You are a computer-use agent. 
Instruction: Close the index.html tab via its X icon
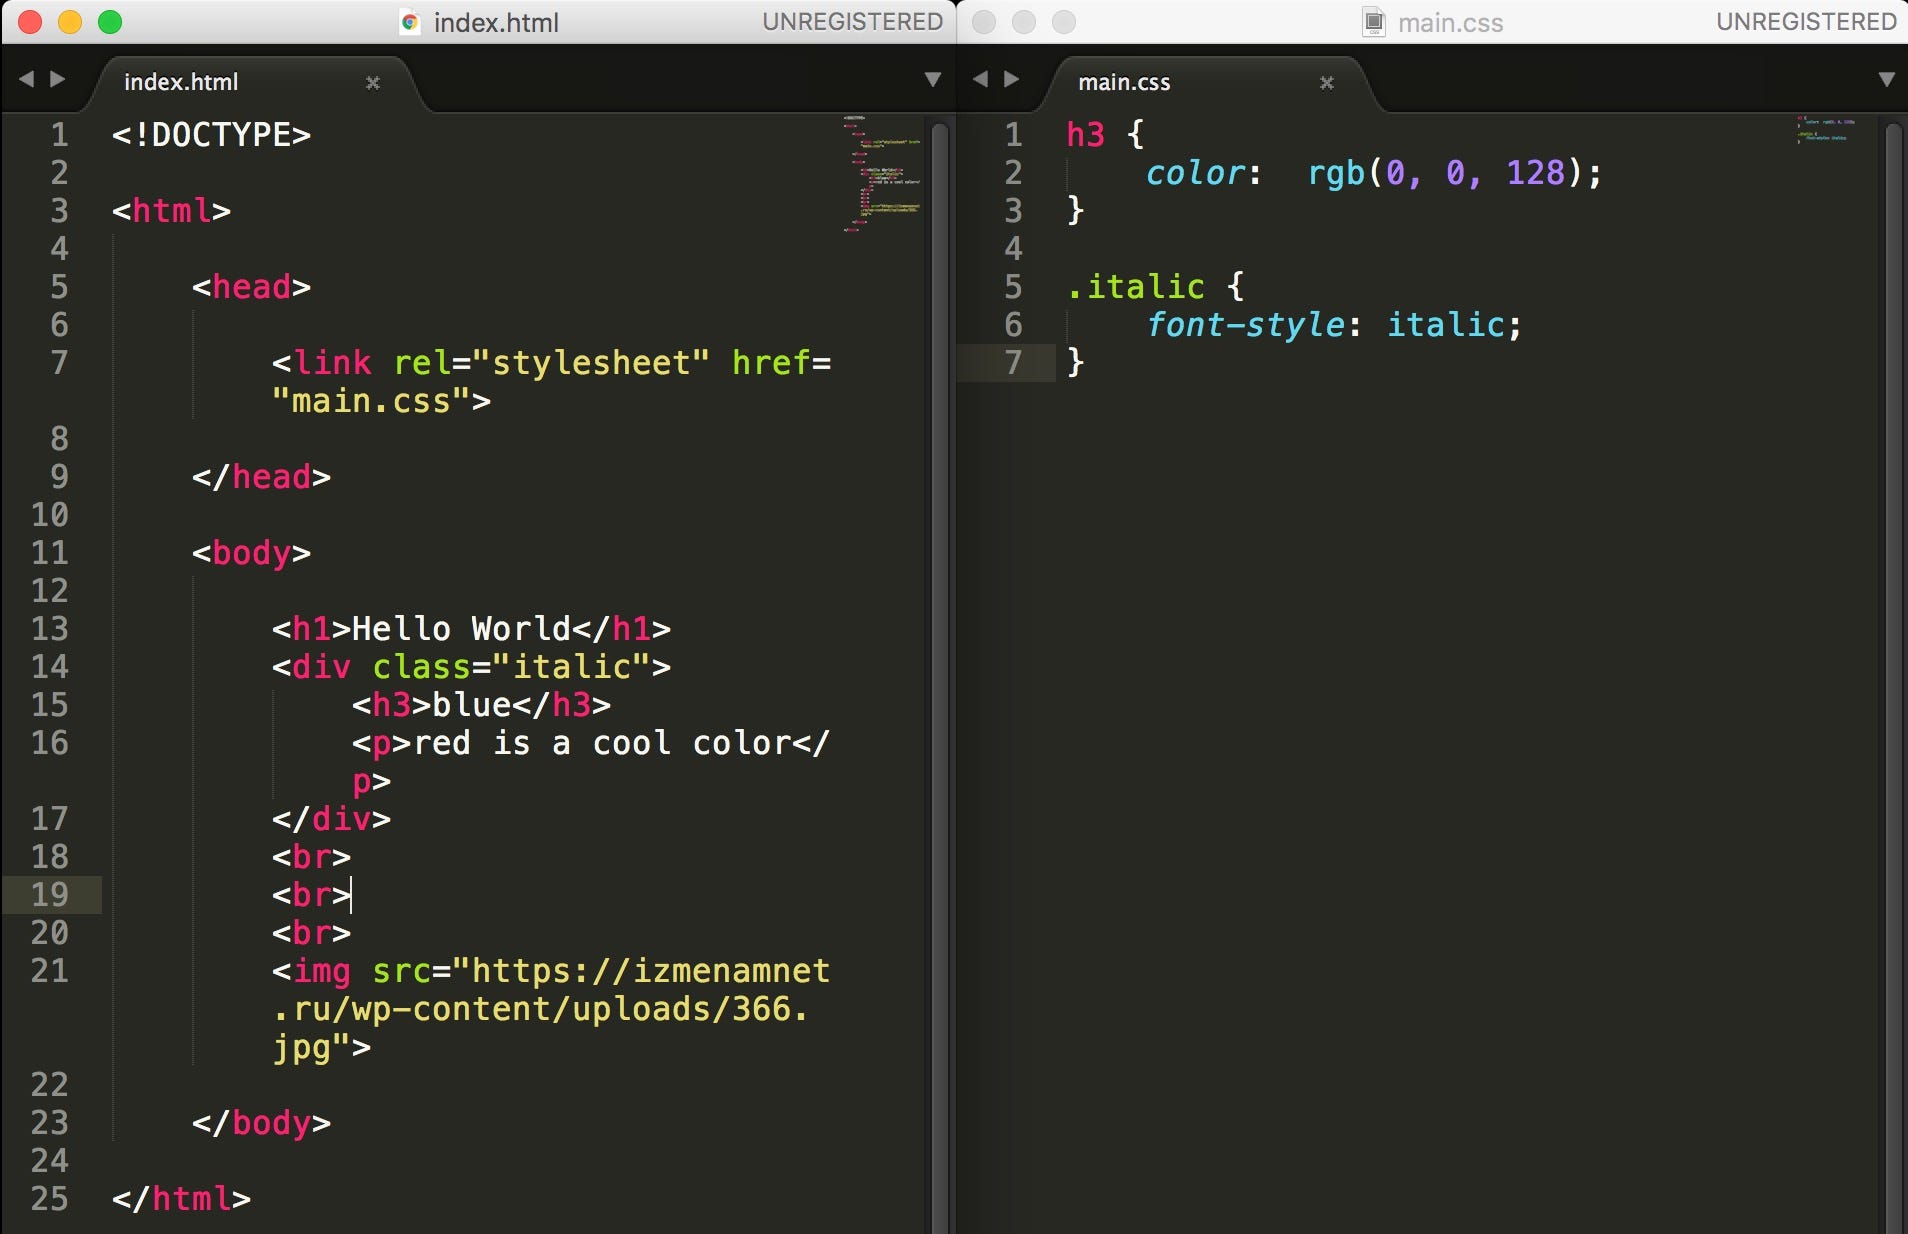[x=374, y=83]
